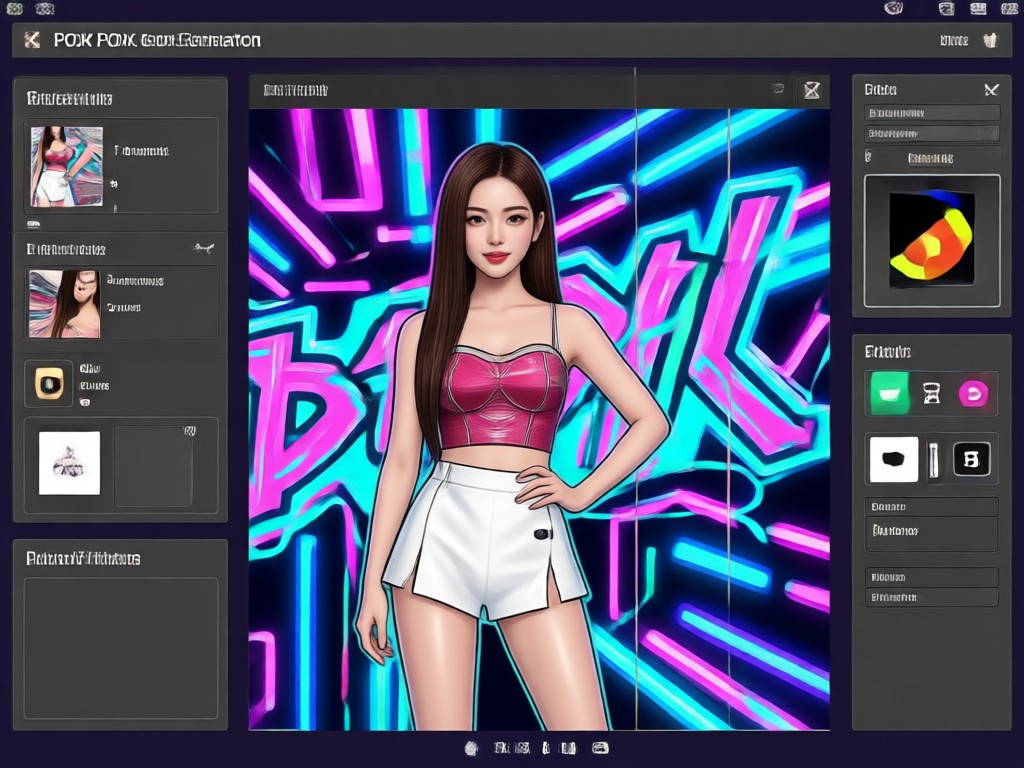
Task: Click the header label of the bottom-left panel
Action: pyautogui.click(x=83, y=559)
